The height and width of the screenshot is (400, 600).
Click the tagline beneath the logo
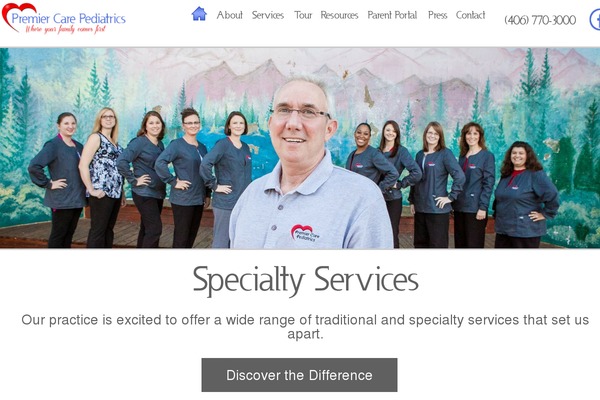tap(65, 29)
